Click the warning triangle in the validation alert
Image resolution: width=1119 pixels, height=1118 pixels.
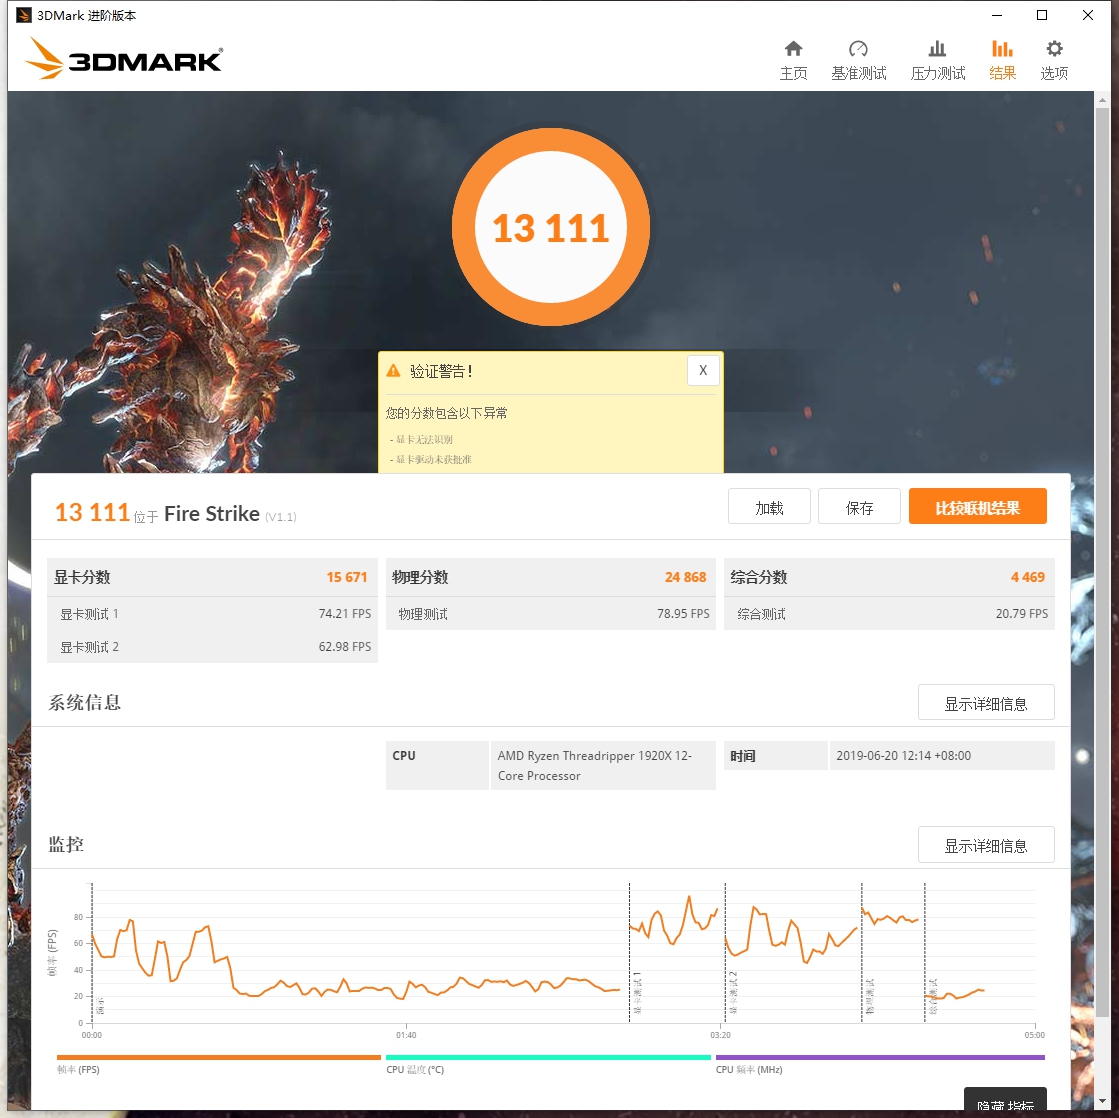click(394, 371)
